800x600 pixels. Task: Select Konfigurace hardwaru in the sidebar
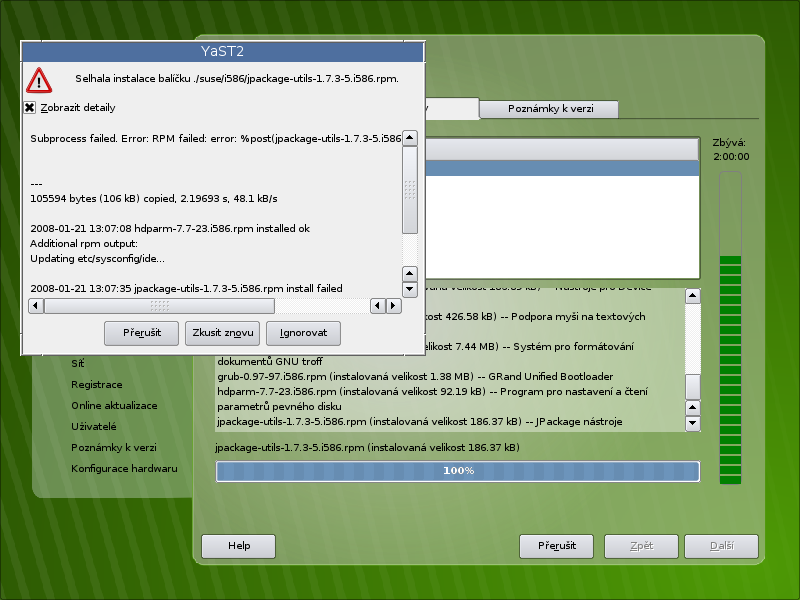[x=124, y=468]
